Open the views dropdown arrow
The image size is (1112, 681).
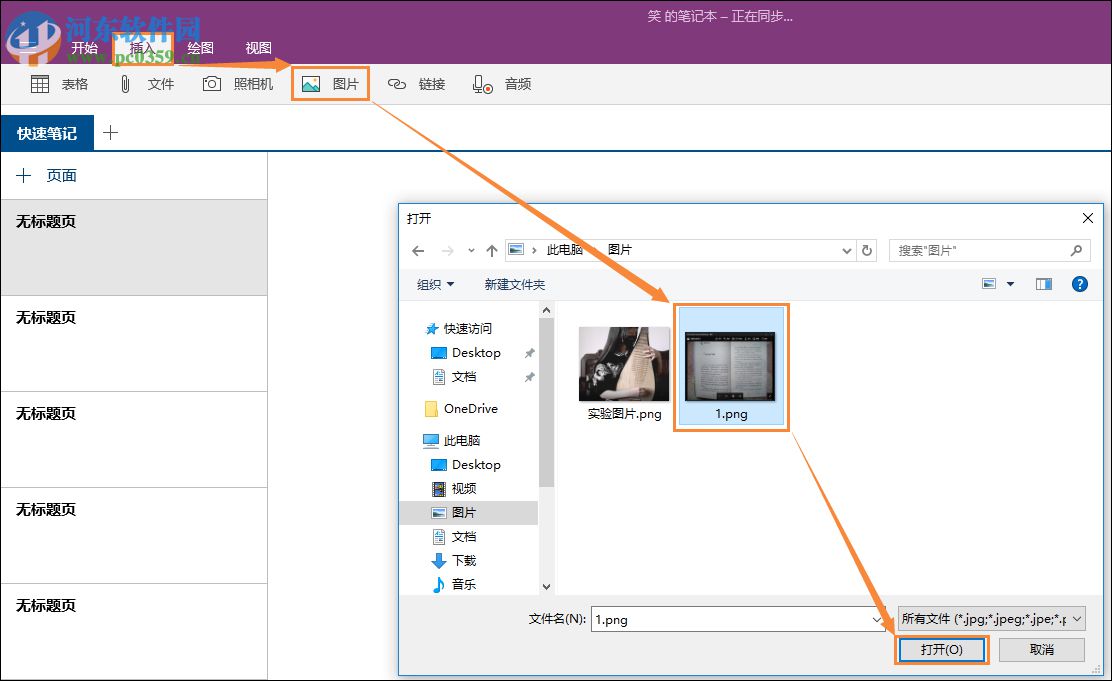pyautogui.click(x=1010, y=284)
